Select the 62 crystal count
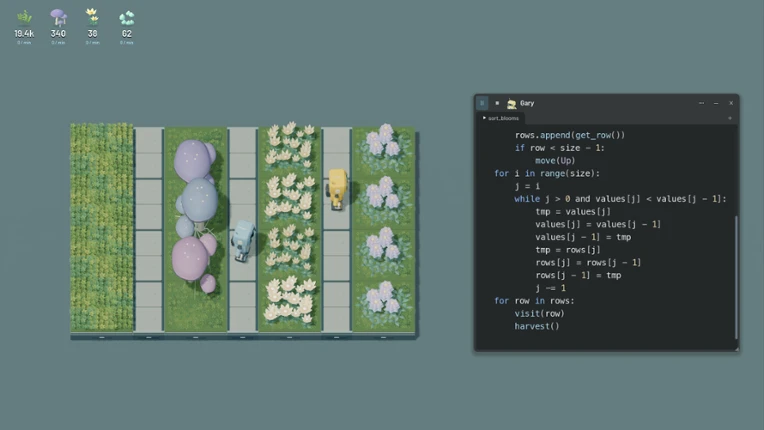This screenshot has width=764, height=430. point(127,34)
